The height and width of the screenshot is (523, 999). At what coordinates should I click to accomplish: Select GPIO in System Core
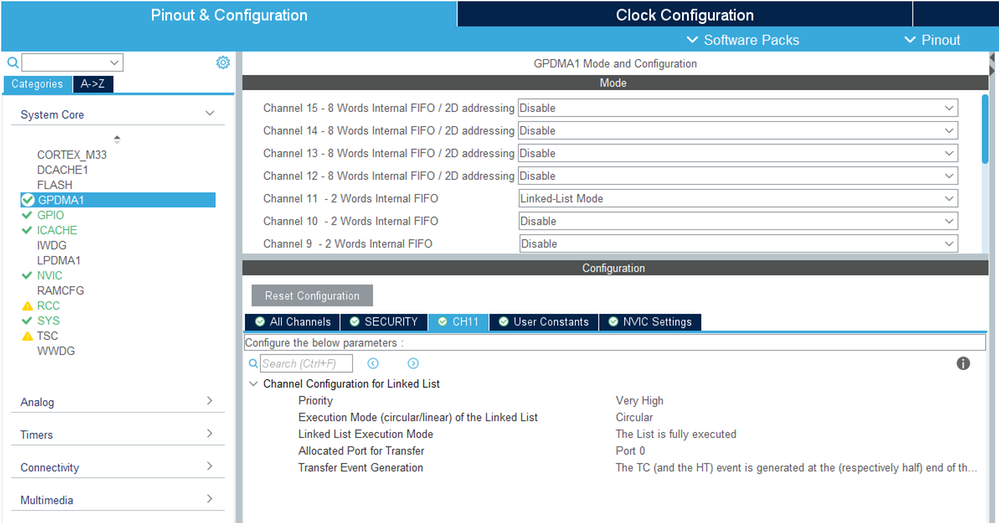pos(50,215)
